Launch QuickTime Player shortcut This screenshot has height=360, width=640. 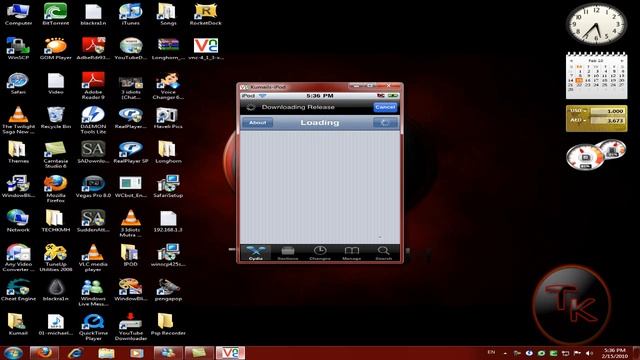(93, 326)
